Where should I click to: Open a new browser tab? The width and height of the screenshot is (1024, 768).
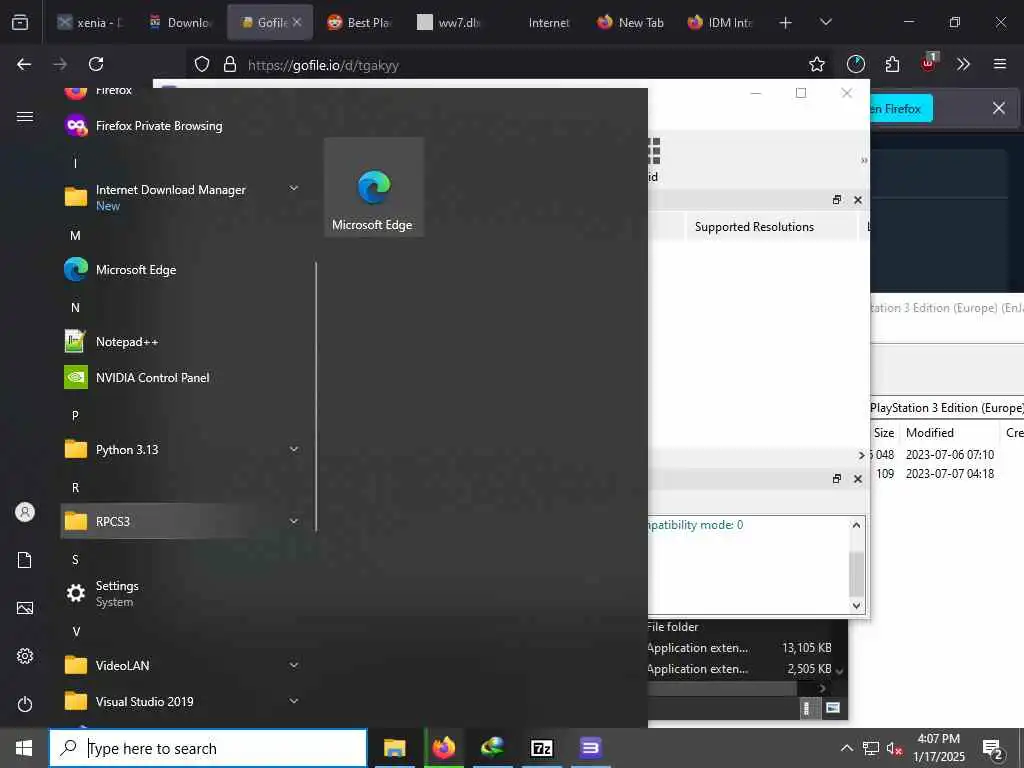(786, 23)
